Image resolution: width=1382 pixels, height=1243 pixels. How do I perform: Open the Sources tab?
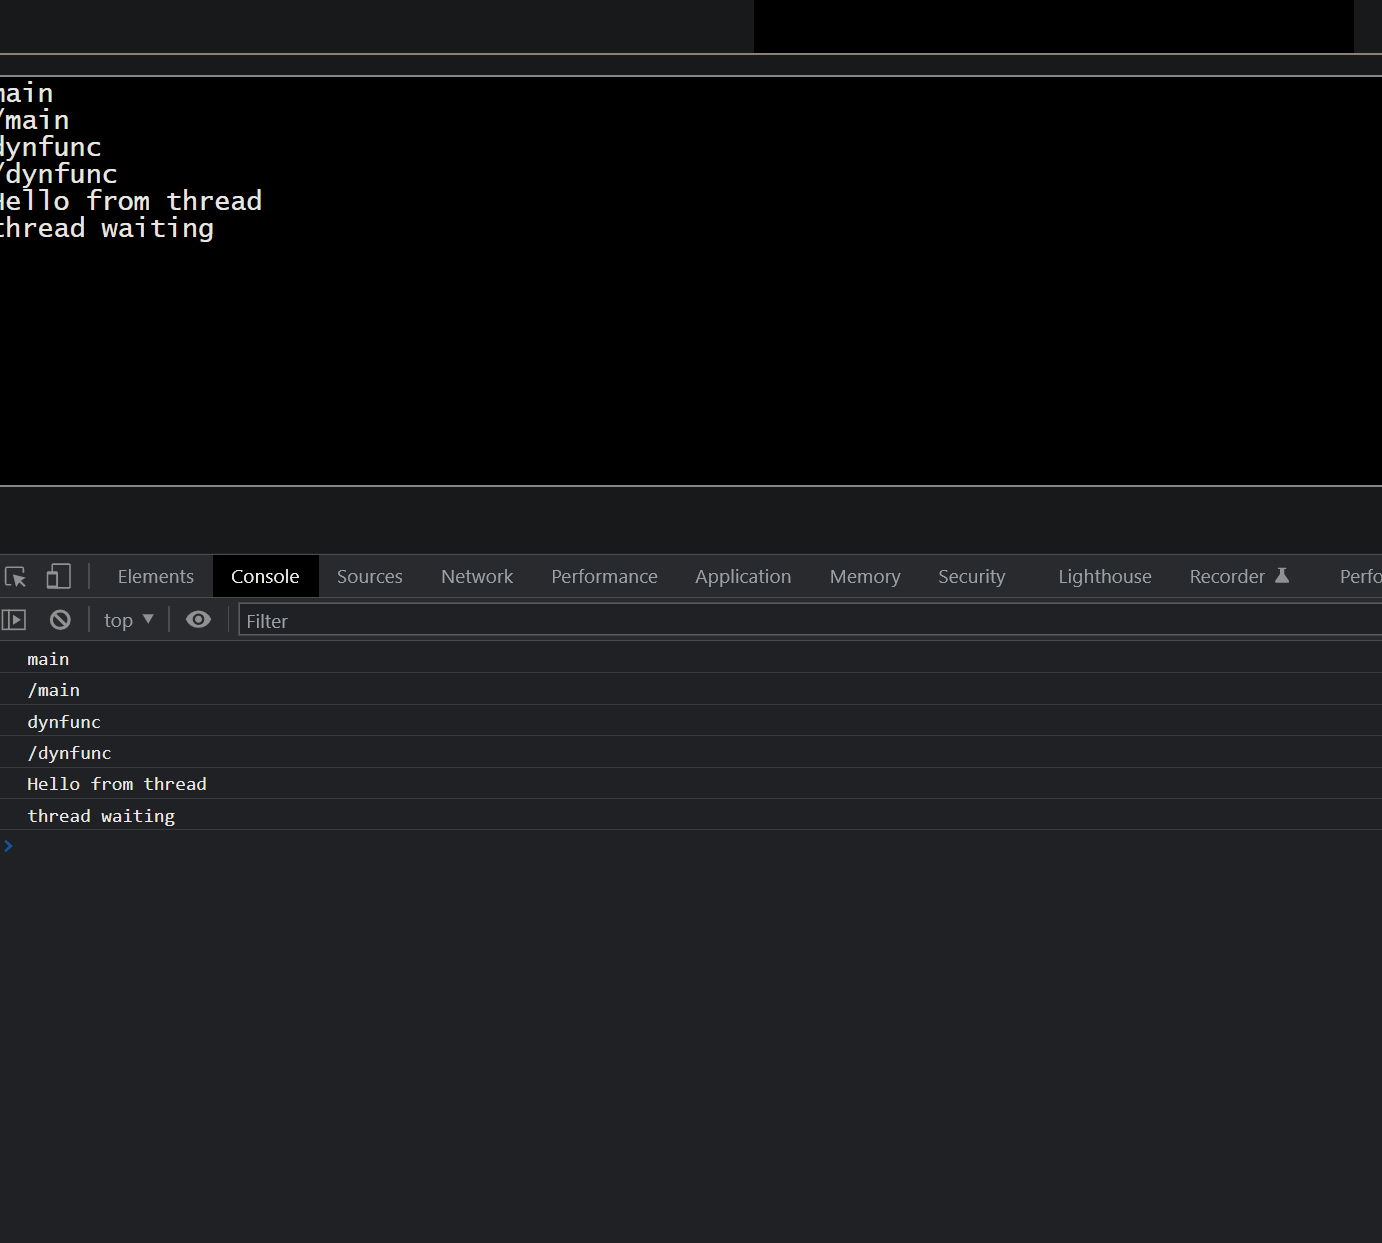point(370,576)
